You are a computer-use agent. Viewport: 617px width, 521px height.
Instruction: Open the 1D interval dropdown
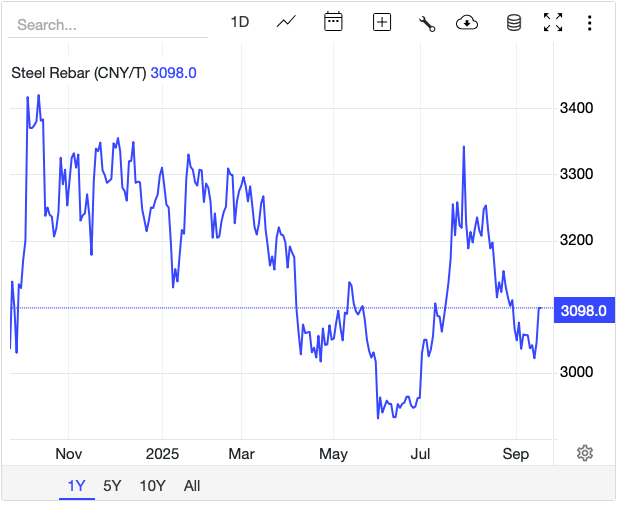[x=240, y=22]
